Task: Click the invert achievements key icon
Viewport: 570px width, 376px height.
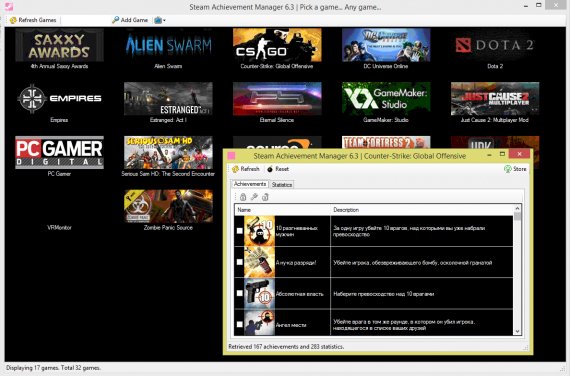Action: tap(254, 197)
